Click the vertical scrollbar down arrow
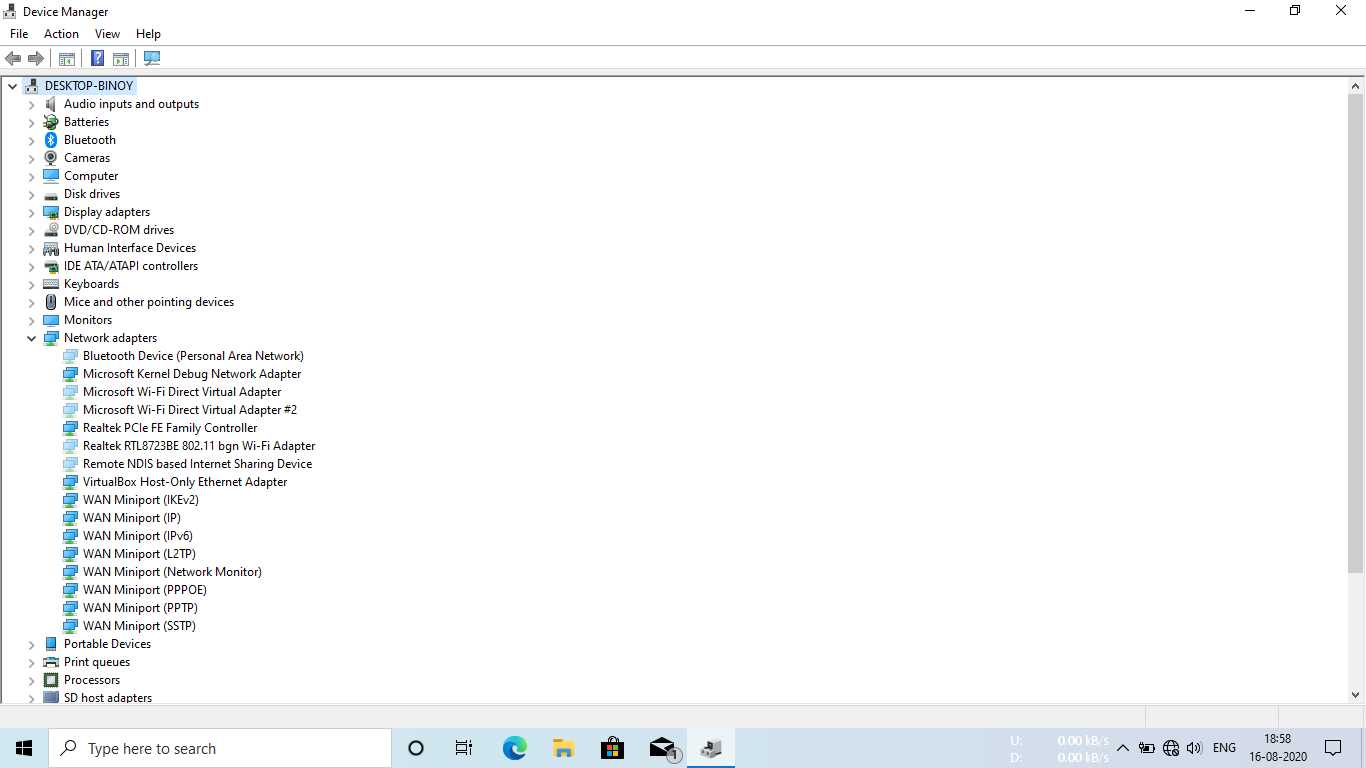This screenshot has height=768, width=1366. (x=1356, y=694)
